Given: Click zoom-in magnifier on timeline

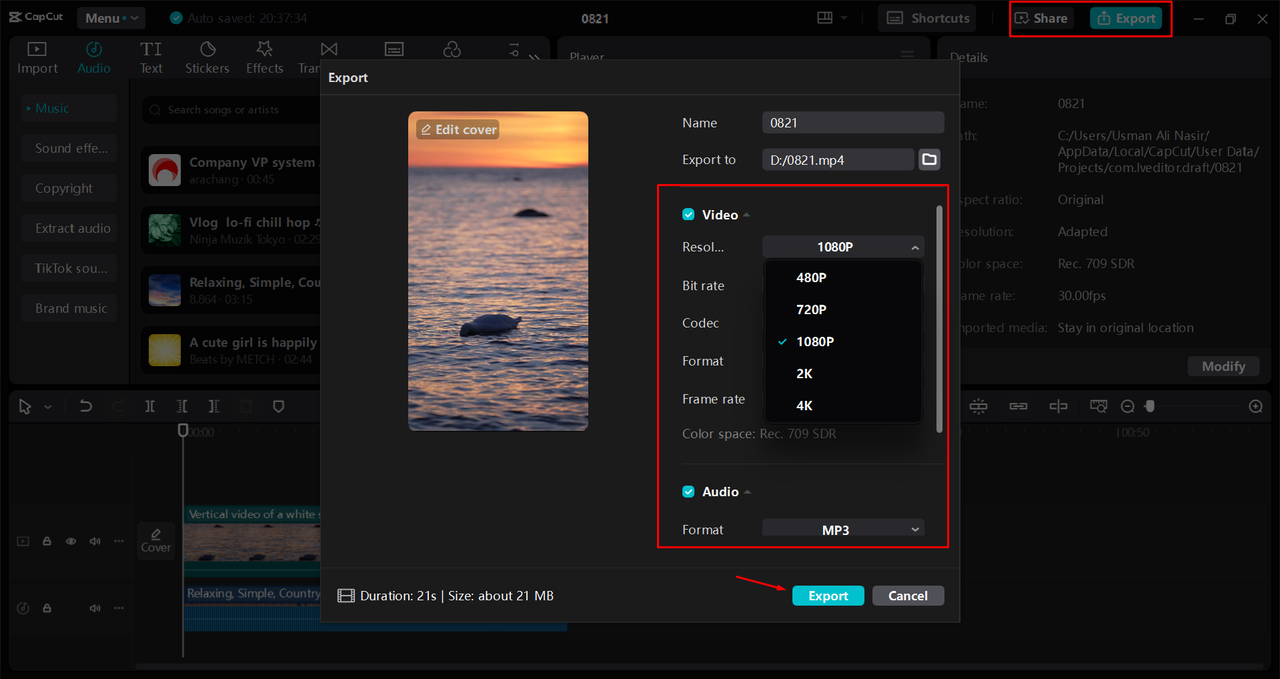Looking at the screenshot, I should 1256,406.
